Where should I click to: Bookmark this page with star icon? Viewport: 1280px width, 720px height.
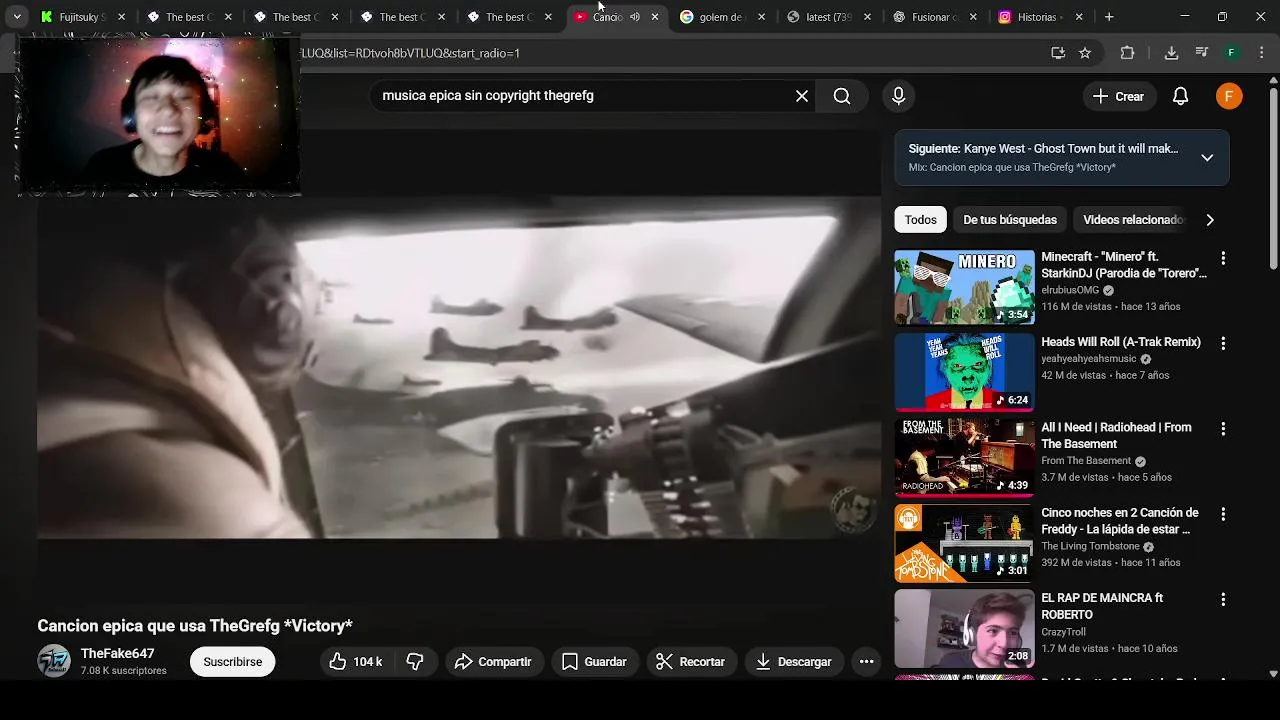click(1085, 53)
